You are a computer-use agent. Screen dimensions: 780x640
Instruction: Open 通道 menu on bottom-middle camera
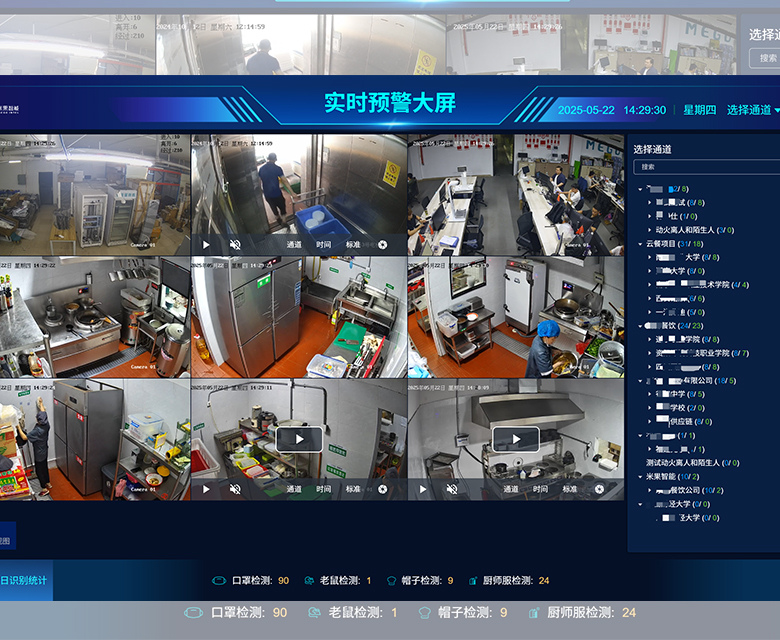pyautogui.click(x=294, y=489)
